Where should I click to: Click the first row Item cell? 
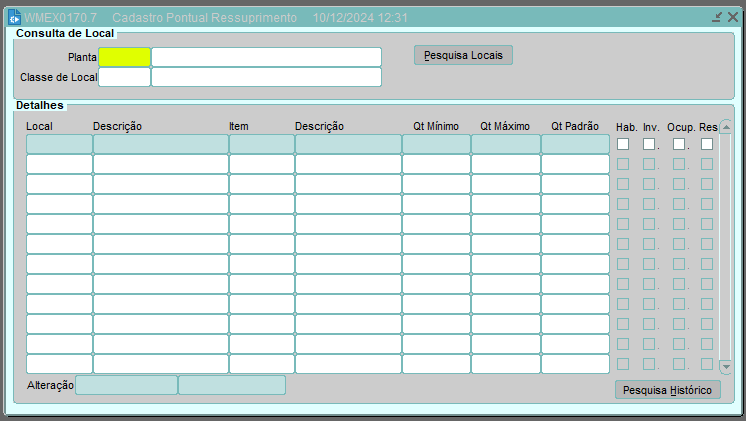[261, 144]
